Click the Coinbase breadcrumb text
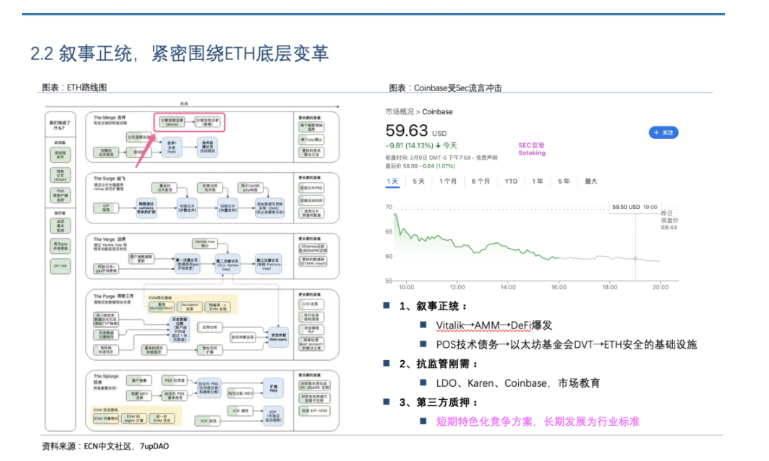This screenshot has width=769, height=461. pyautogui.click(x=437, y=112)
